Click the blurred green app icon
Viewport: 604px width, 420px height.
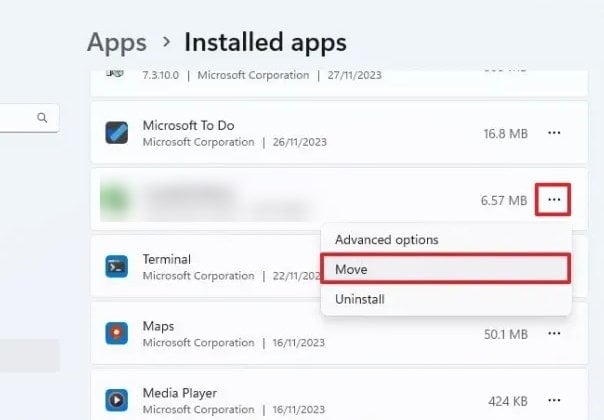point(114,200)
